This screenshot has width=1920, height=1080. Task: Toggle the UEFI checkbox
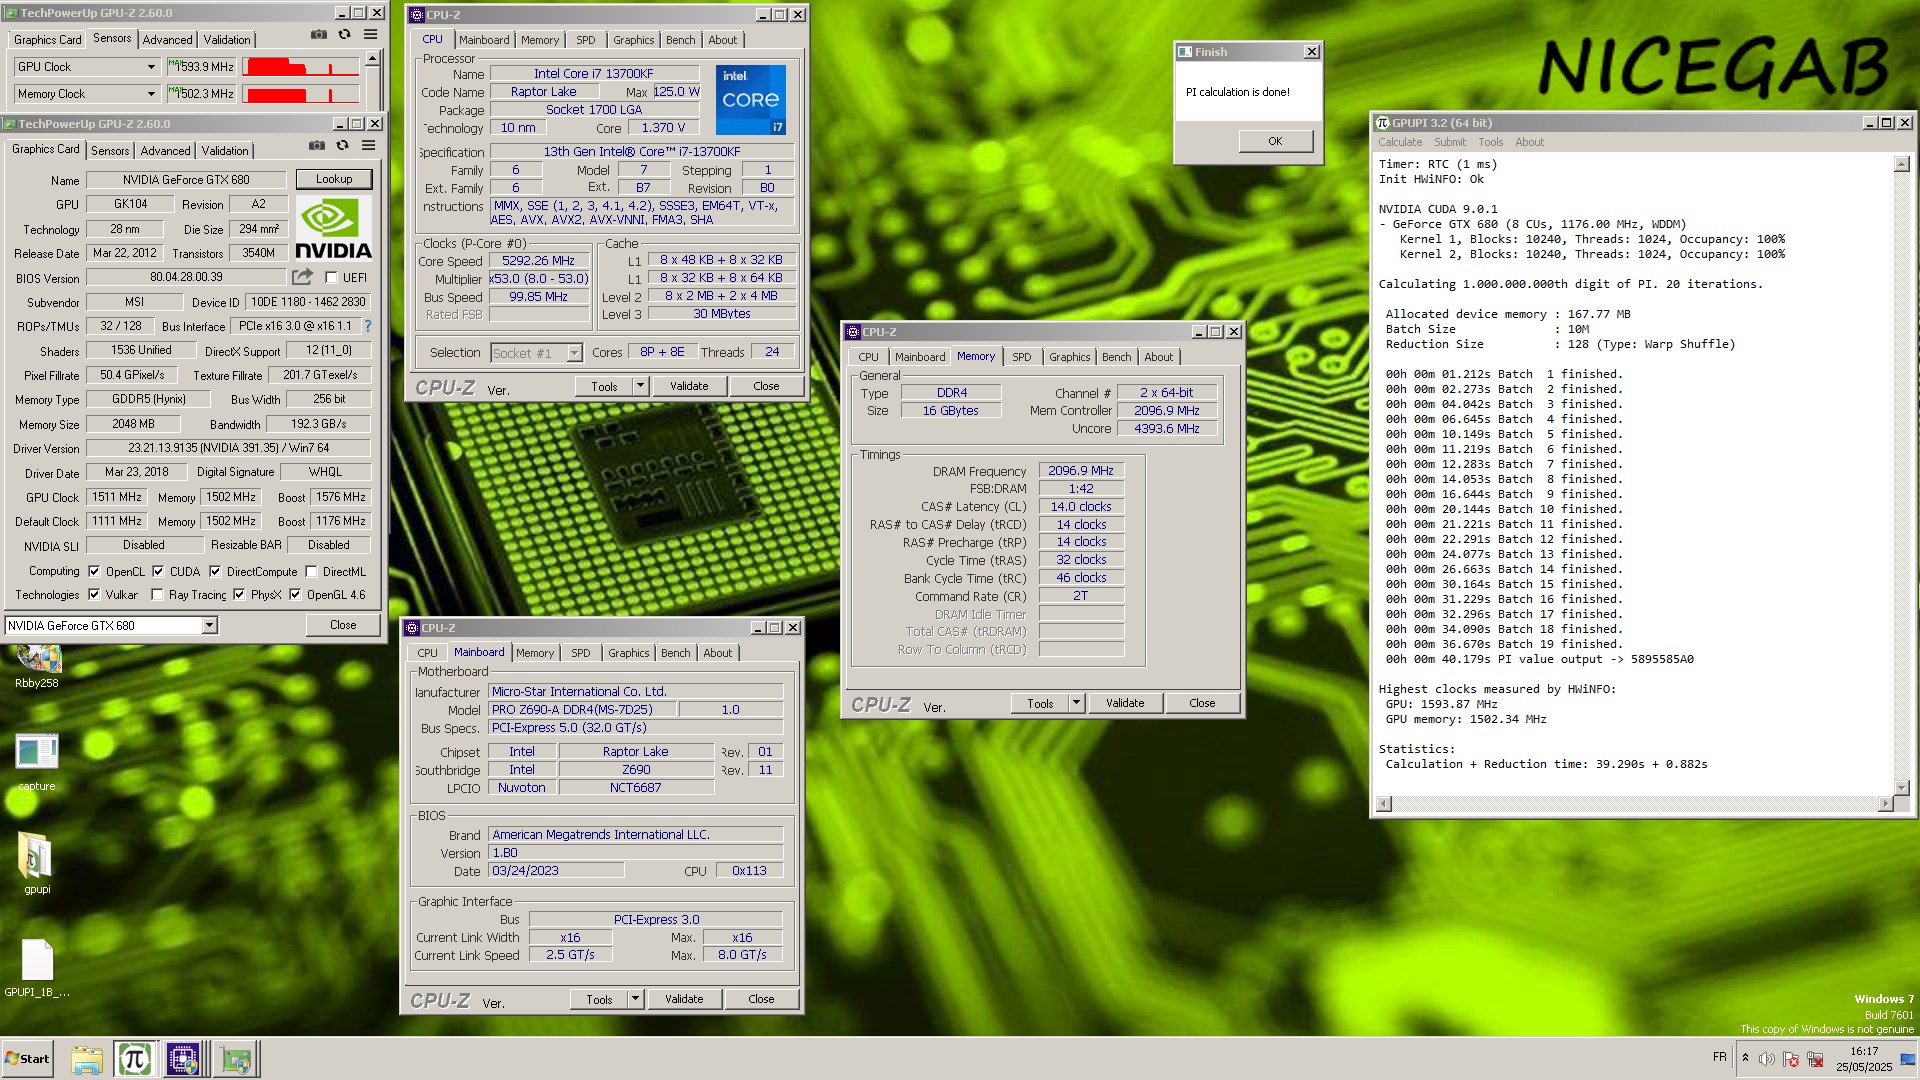click(331, 278)
